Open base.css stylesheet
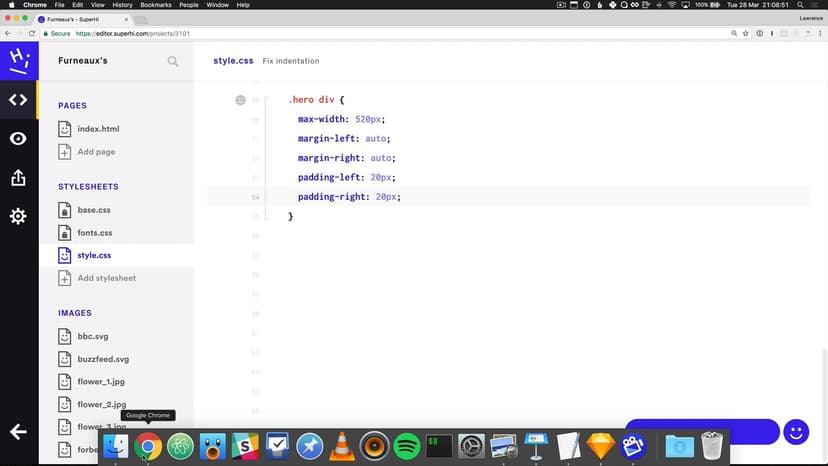 [94, 210]
